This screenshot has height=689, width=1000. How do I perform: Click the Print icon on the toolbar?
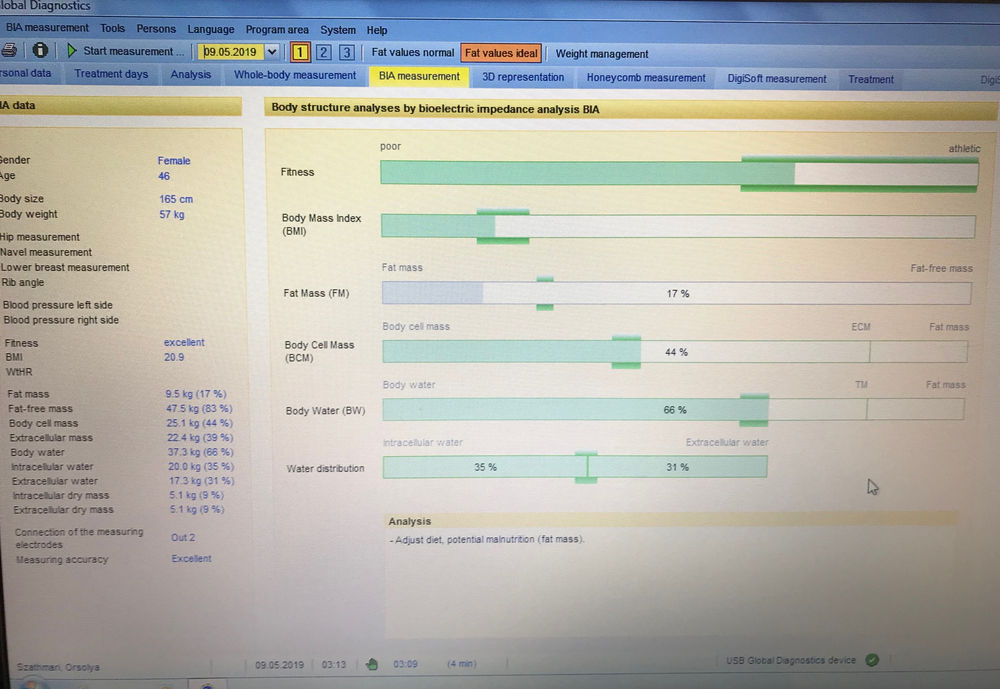(x=8, y=50)
